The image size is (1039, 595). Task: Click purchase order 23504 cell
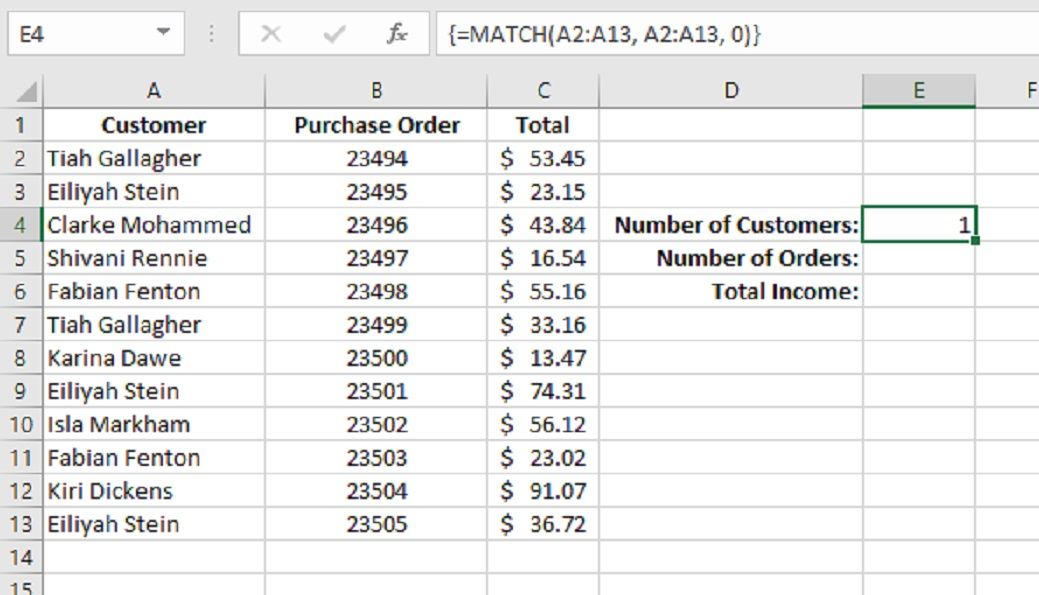pos(376,491)
